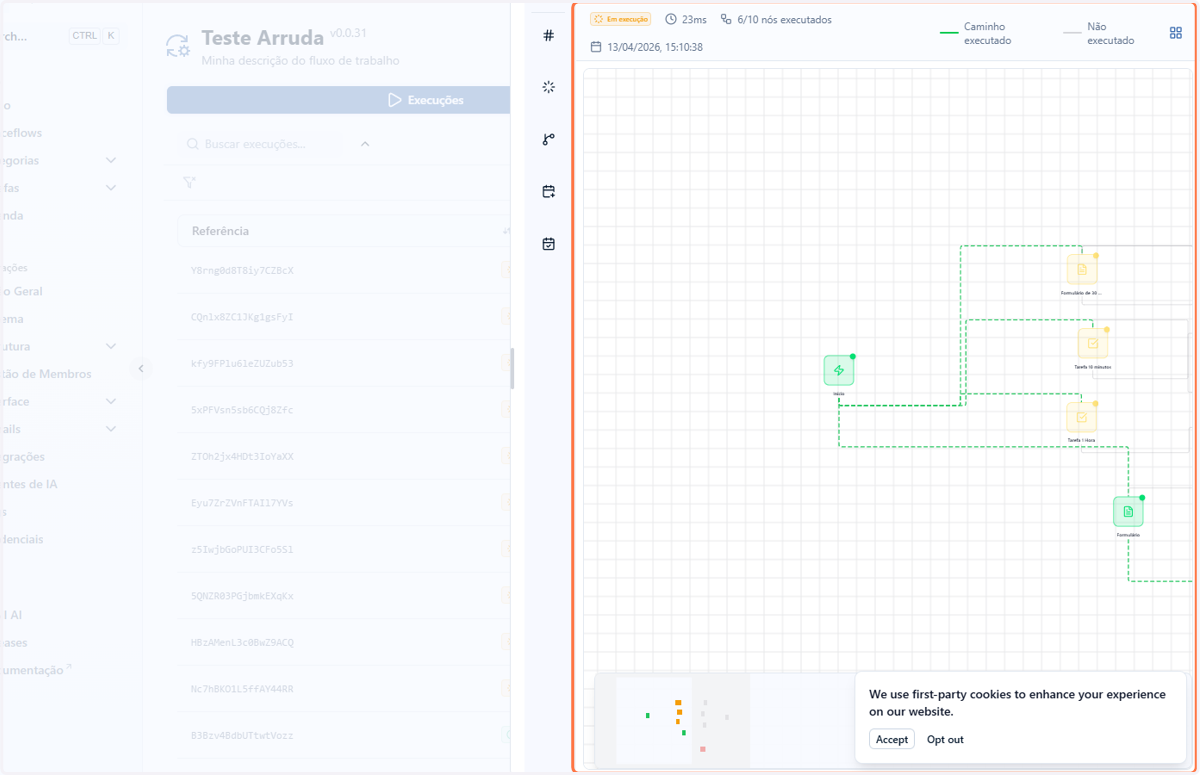
Task: Click the Minha descrição do fluxo de trabalho text
Action: [300, 61]
